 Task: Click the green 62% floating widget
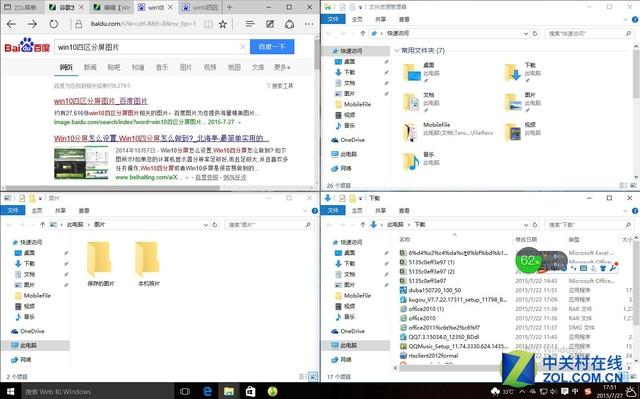528,260
